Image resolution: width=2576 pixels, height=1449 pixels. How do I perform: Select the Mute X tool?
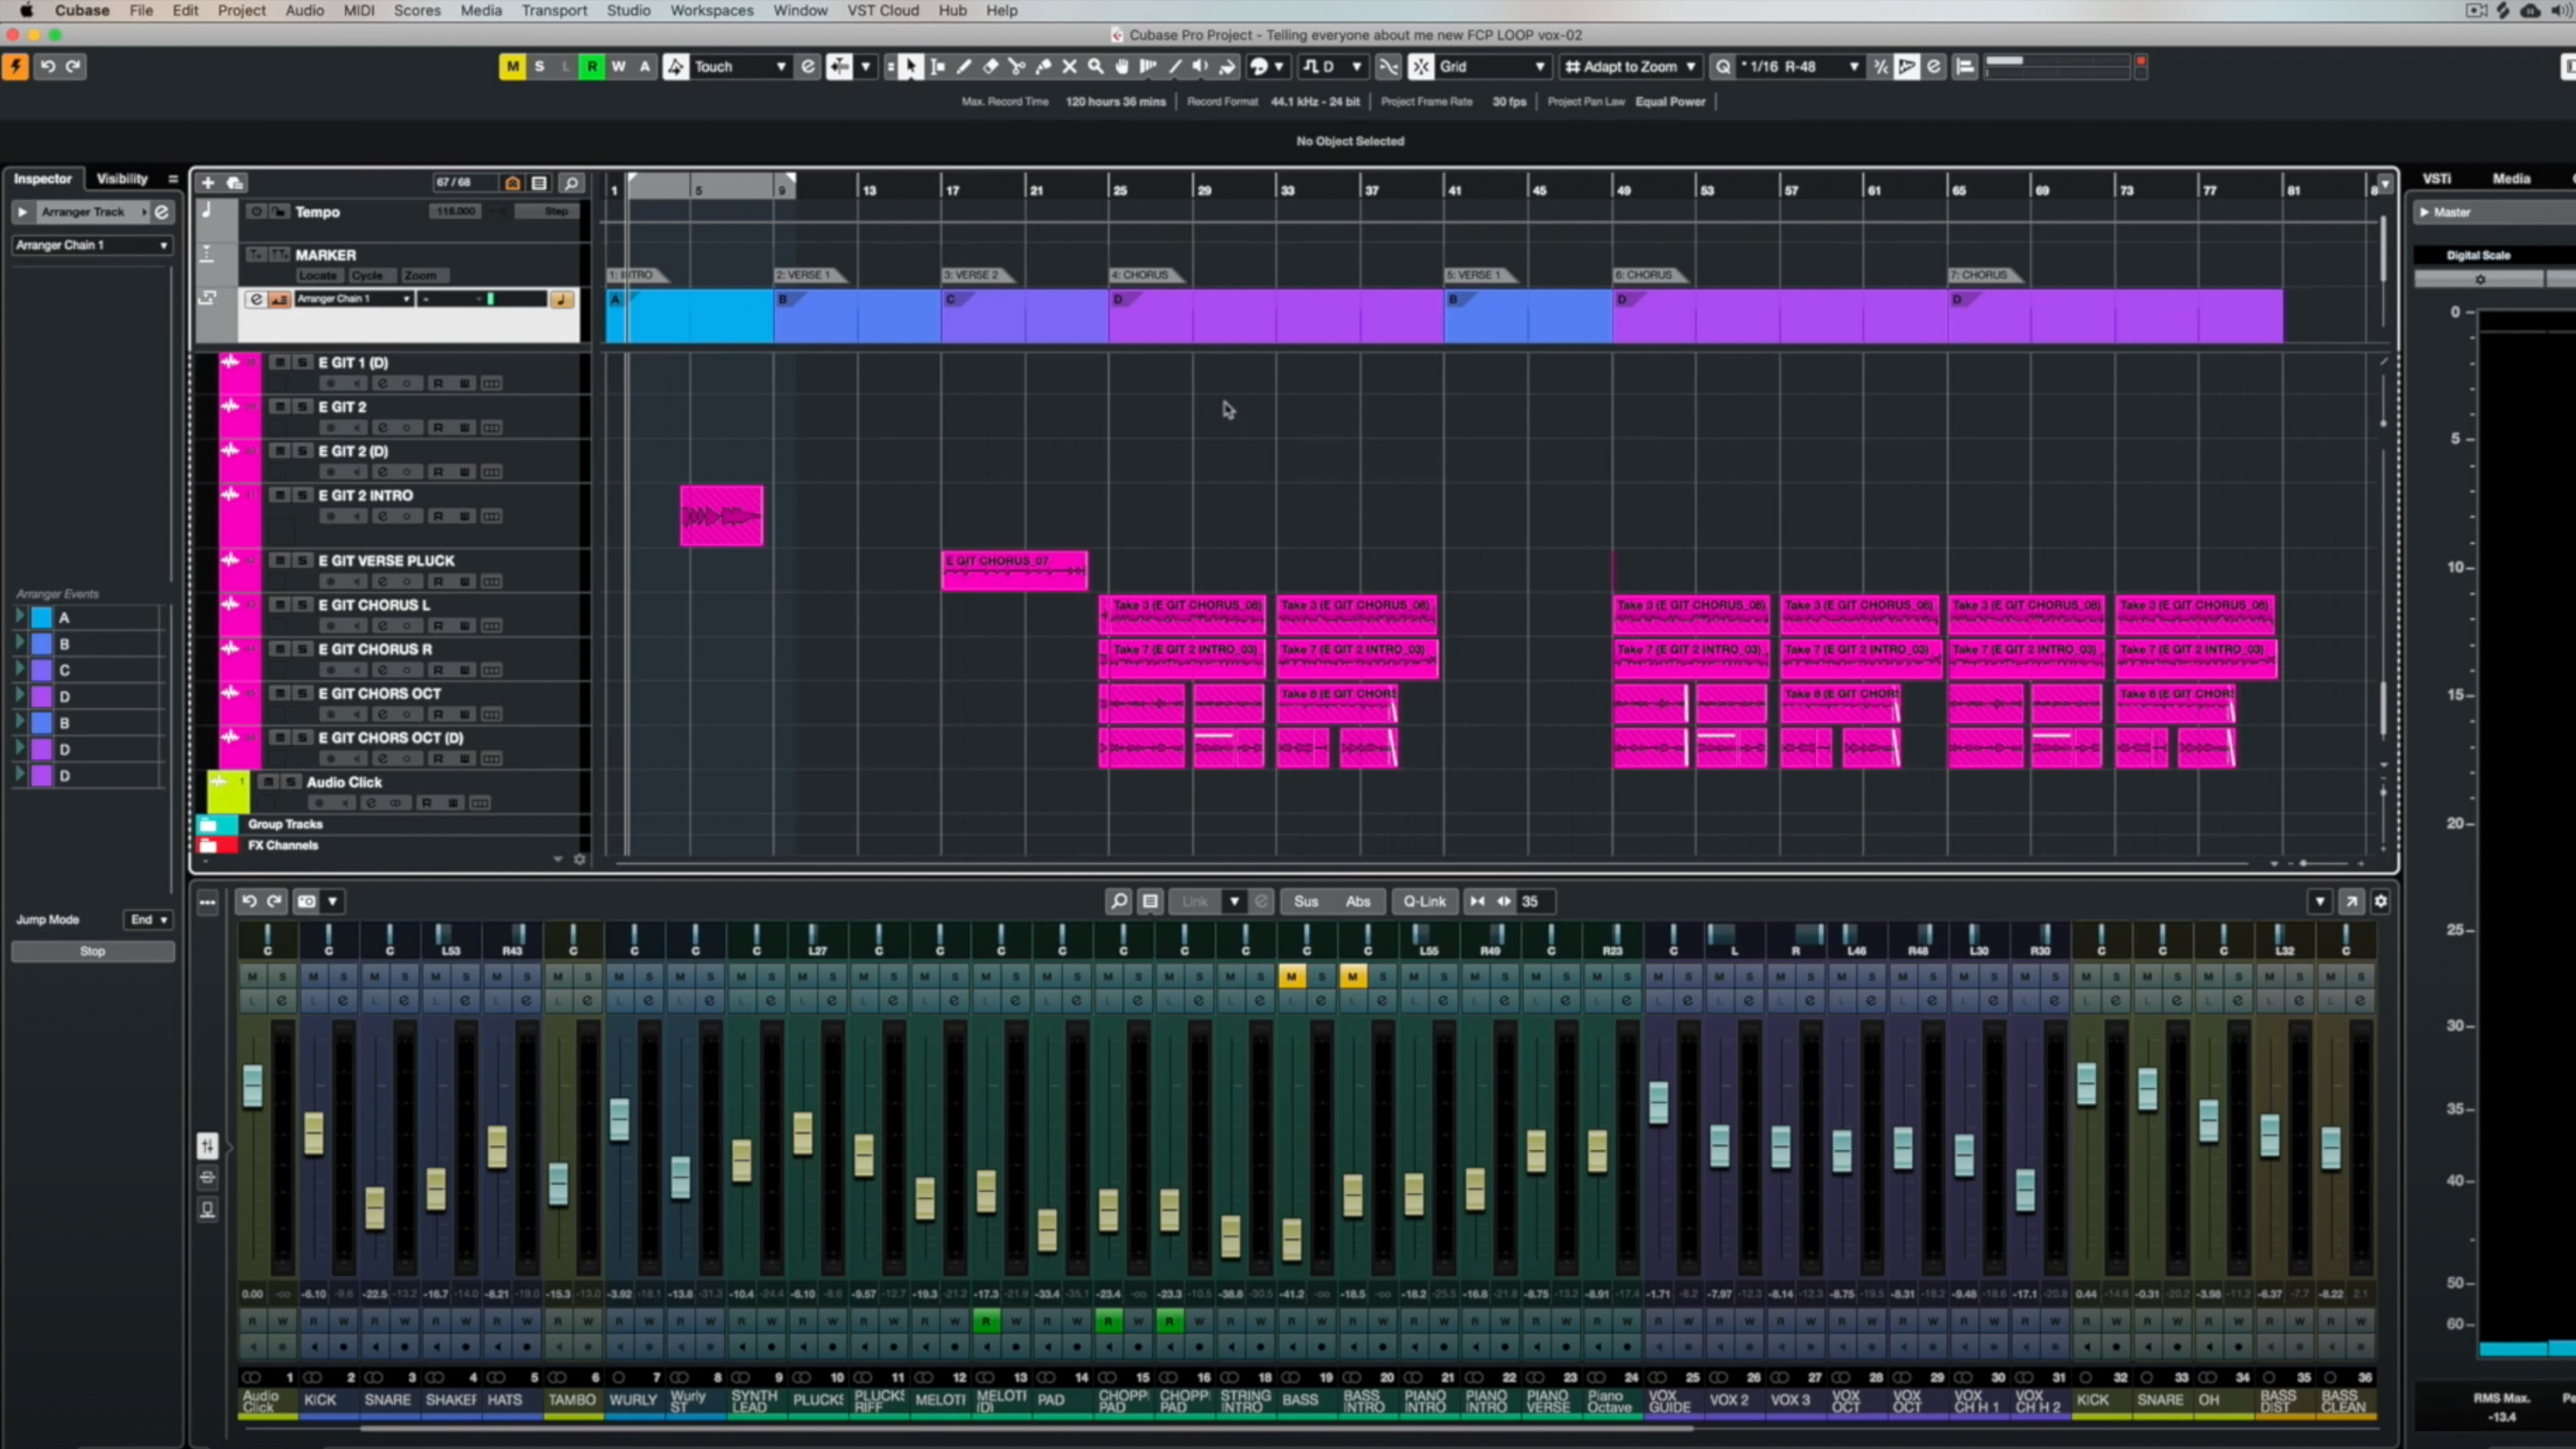click(x=1069, y=67)
